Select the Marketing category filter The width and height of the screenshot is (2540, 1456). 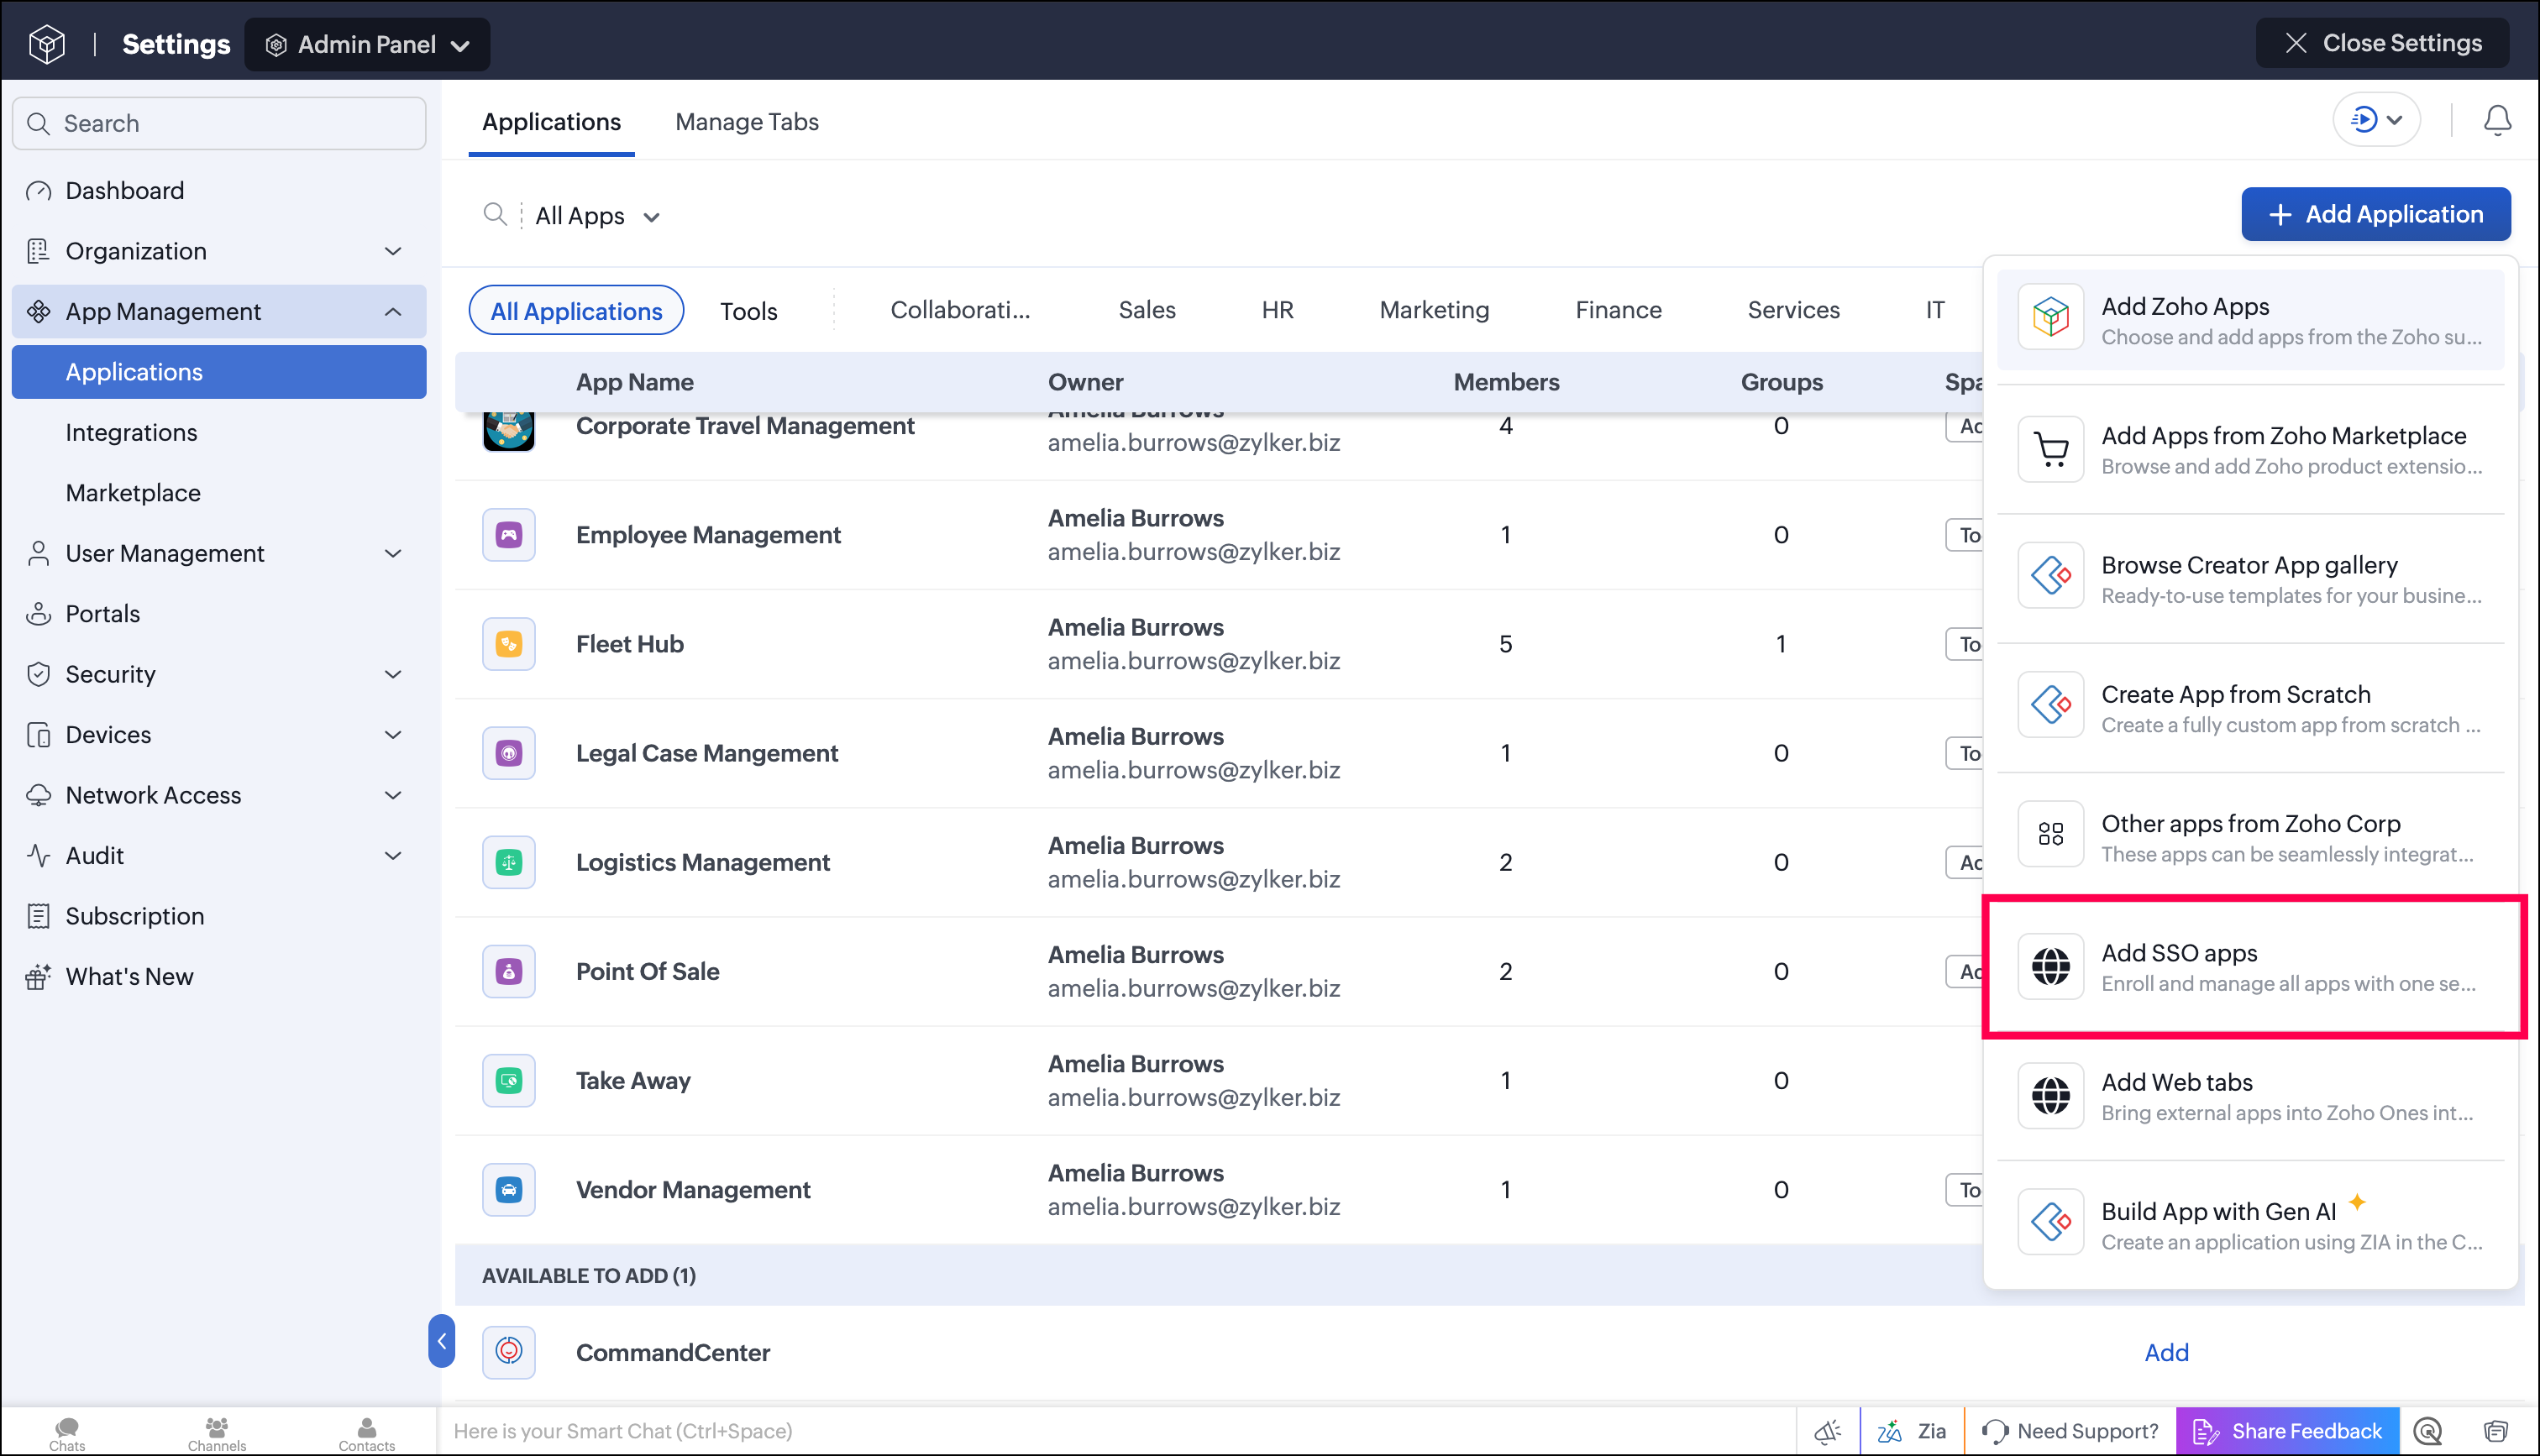[1434, 310]
